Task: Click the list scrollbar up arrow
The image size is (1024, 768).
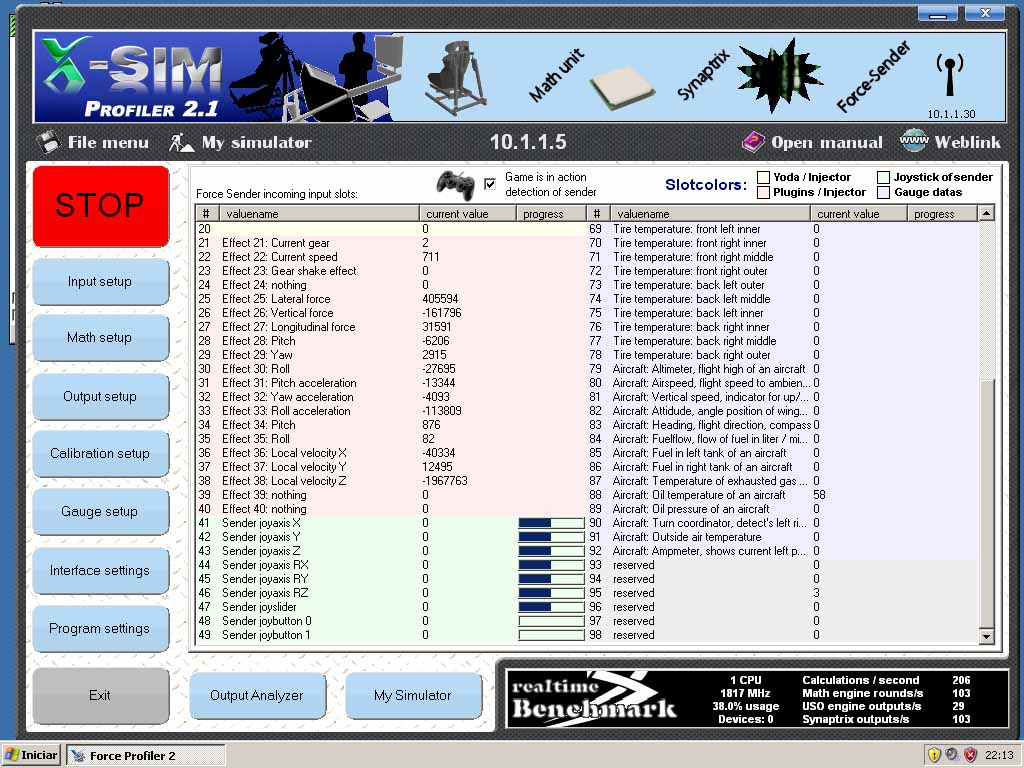Action: point(986,213)
